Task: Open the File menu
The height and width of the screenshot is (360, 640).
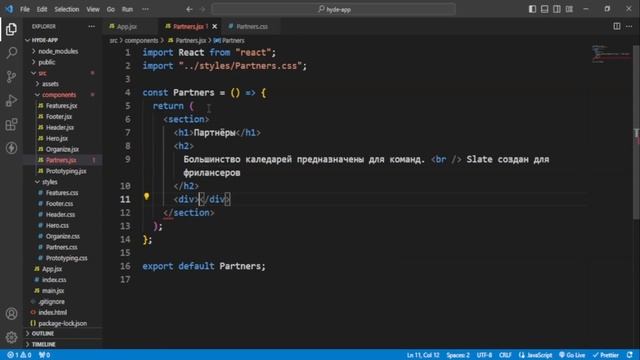Action: 25,9
